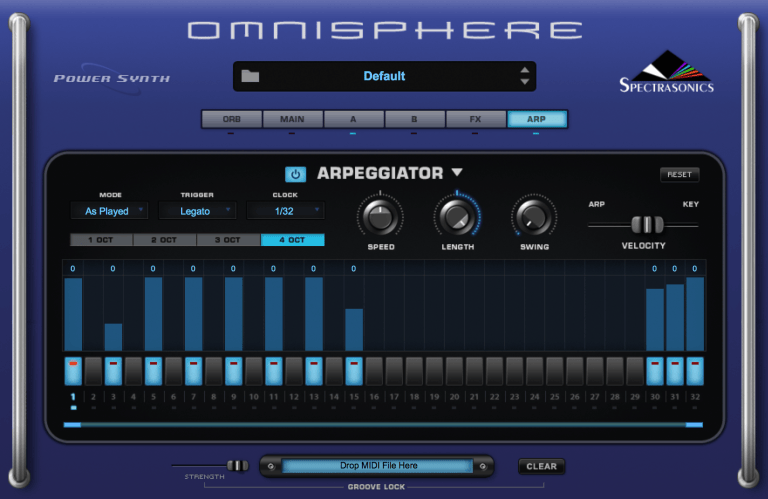This screenshot has width=768, height=499.
Task: Click the step 15 velocity bar
Action: (354, 330)
